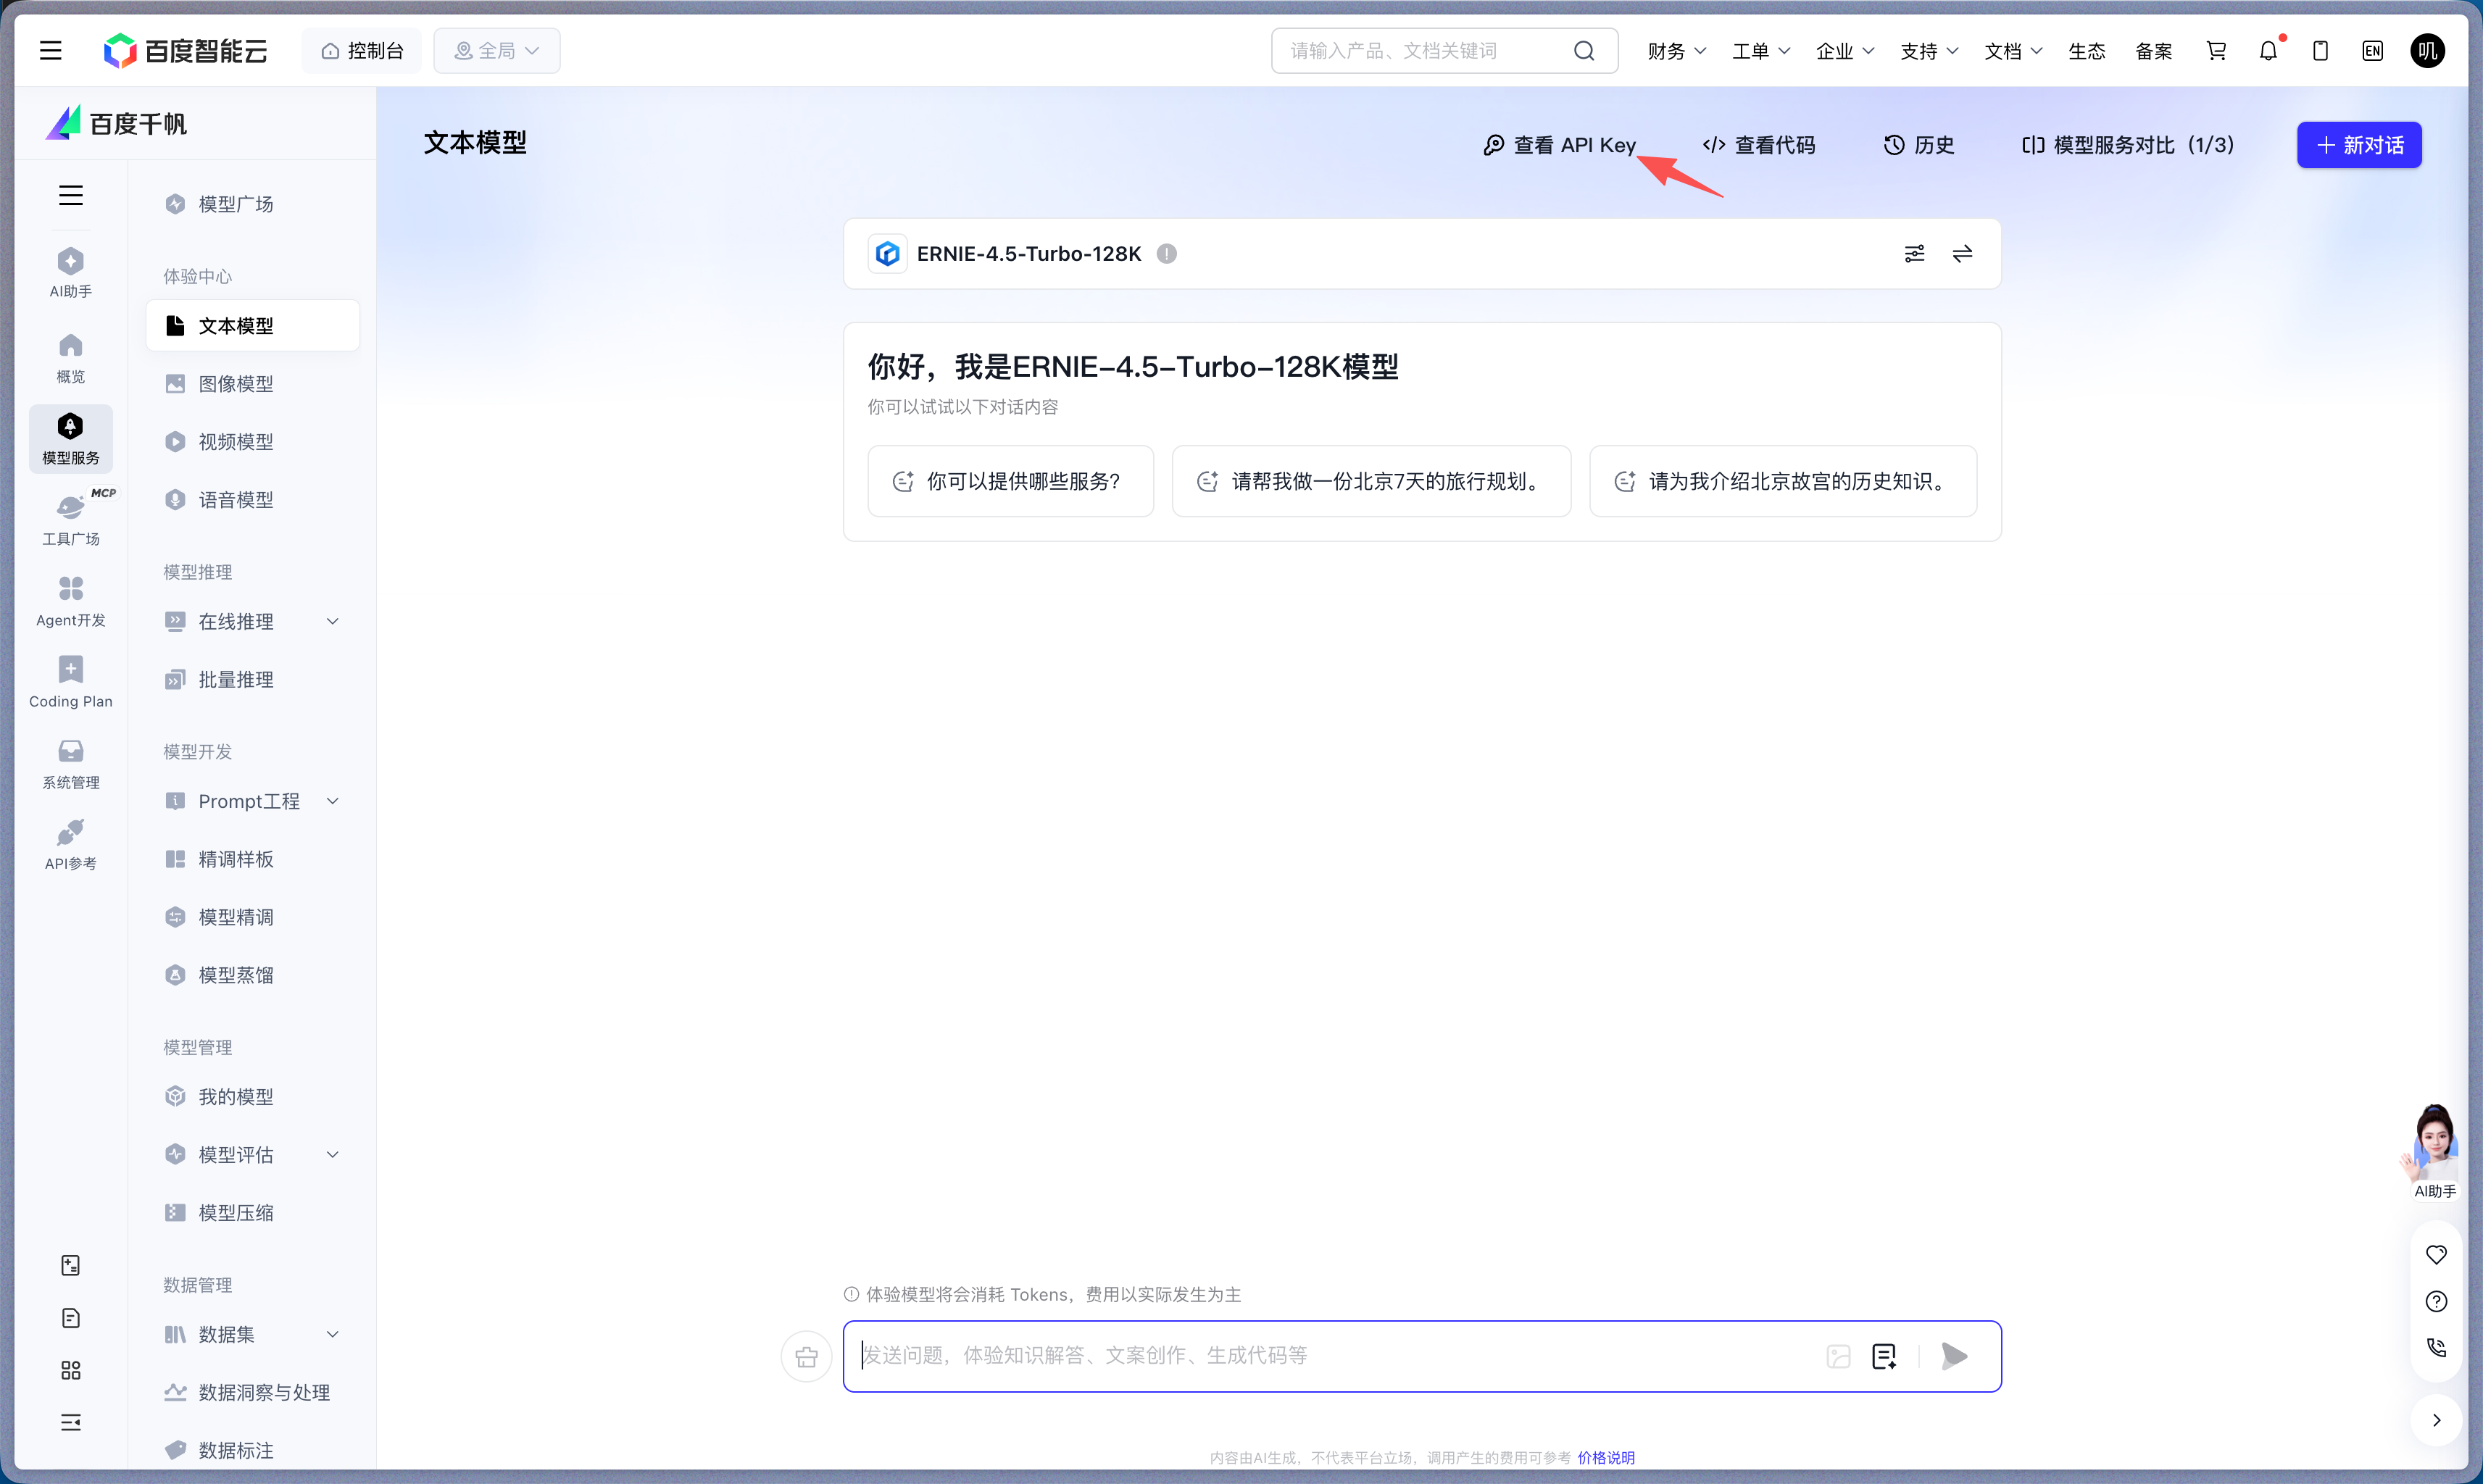This screenshot has height=1484, width=2483.
Task: Open the 文档 dropdown menu
Action: [x=2012, y=50]
